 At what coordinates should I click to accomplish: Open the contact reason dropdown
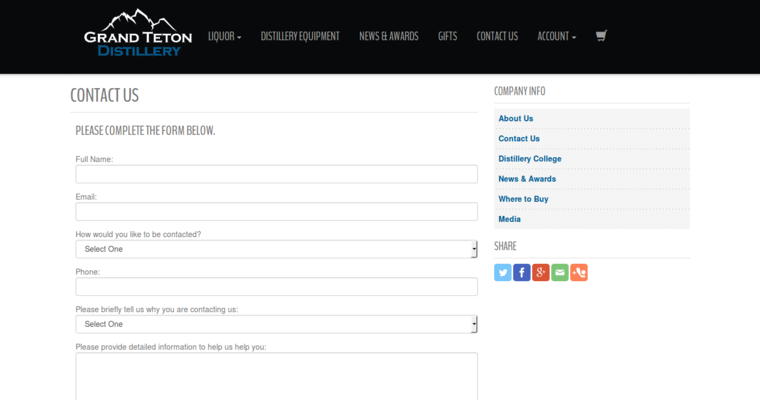pos(276,324)
